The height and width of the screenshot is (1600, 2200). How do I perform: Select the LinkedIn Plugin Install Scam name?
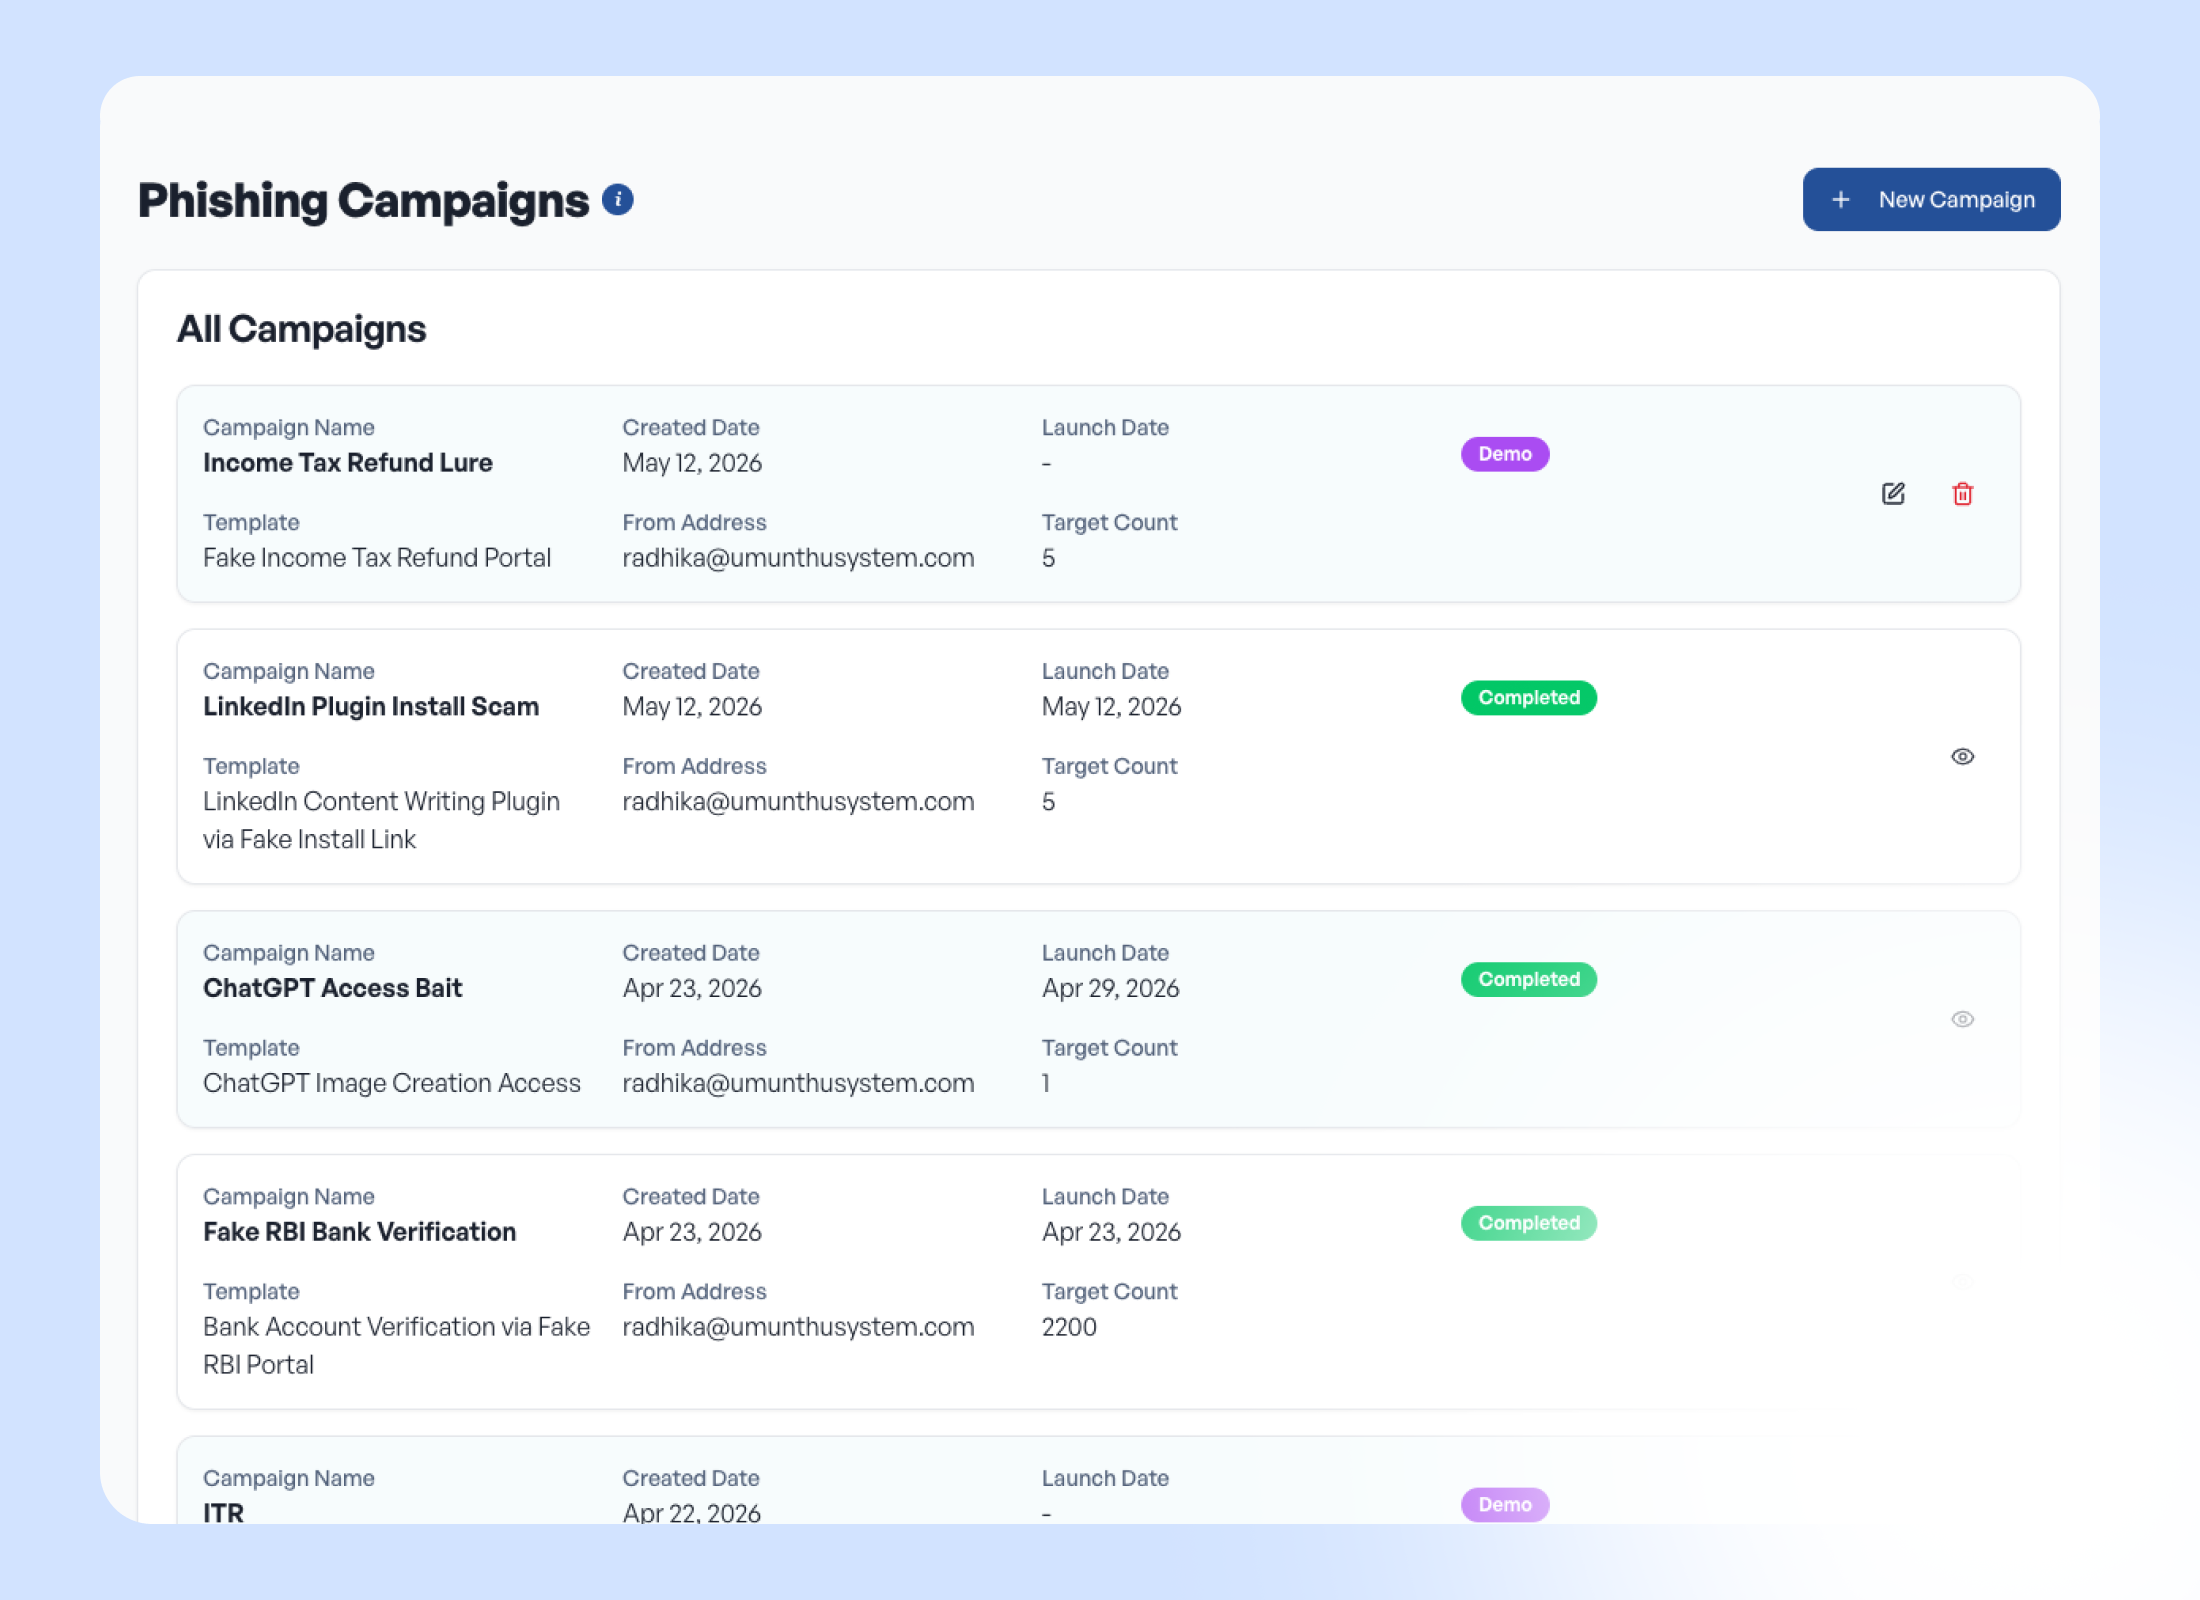click(371, 707)
